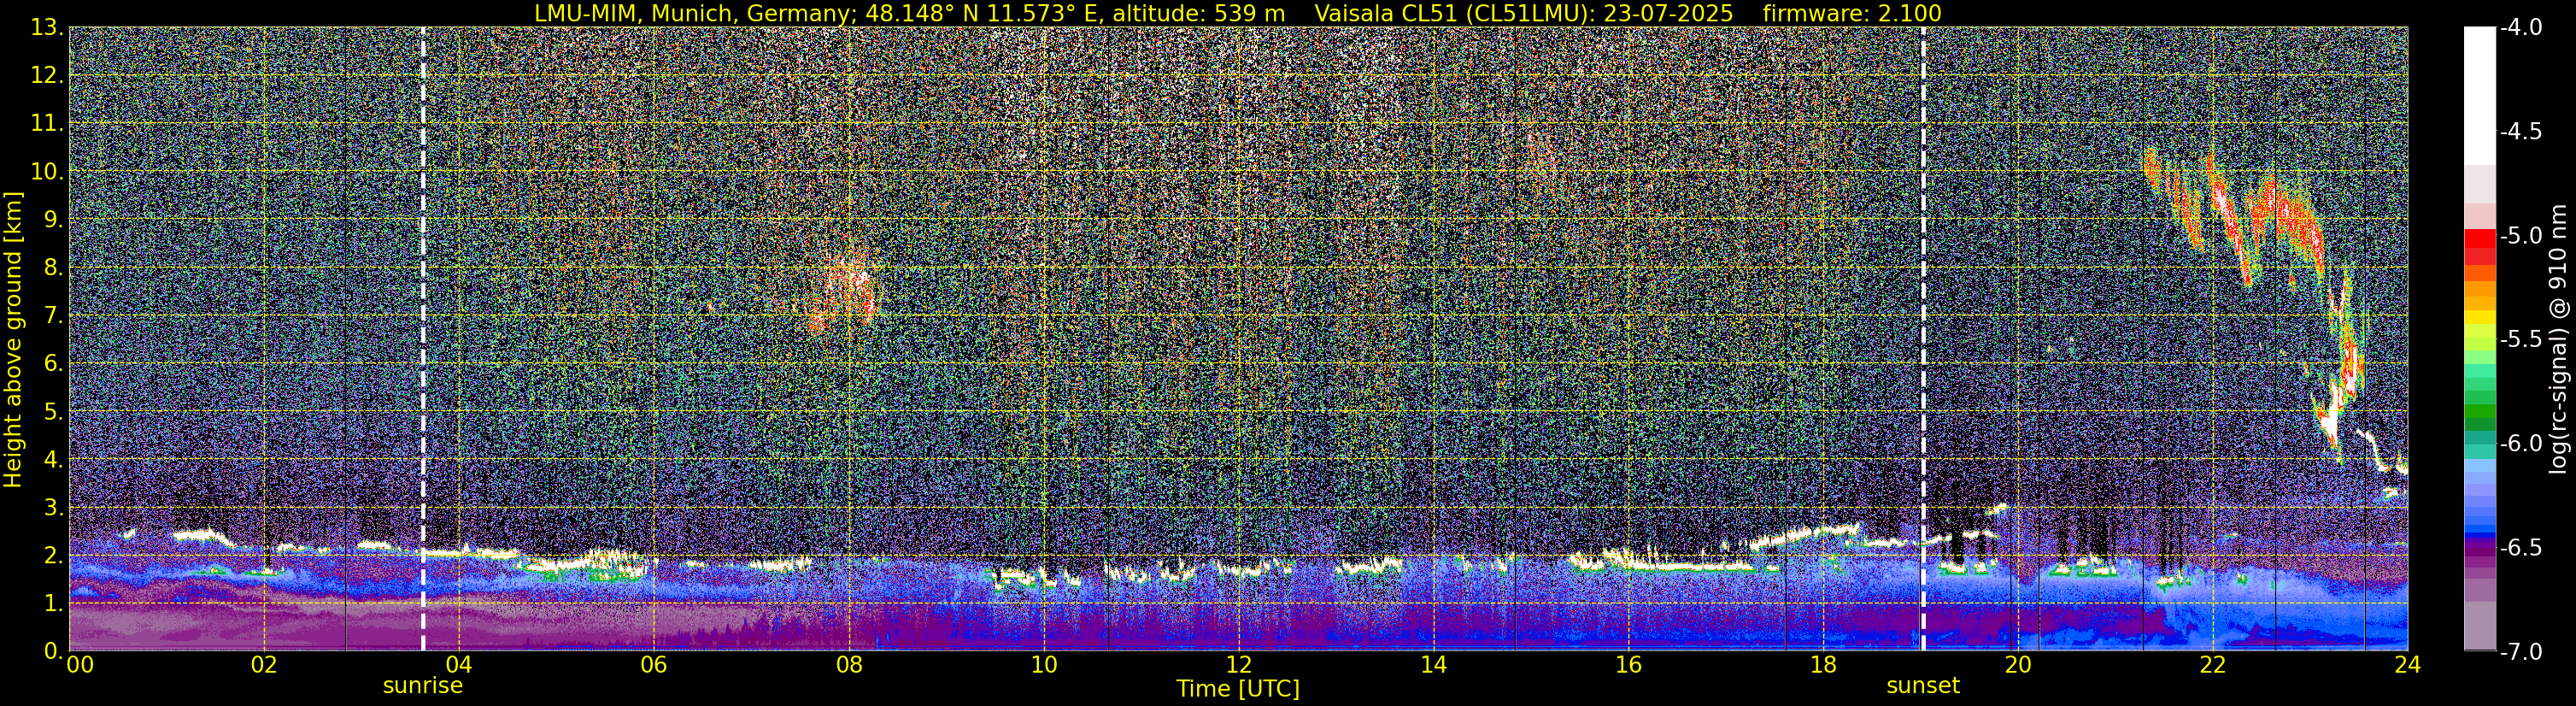Click the red band of the colorbar
Viewport: 2576px width, 706px height.
(2479, 241)
